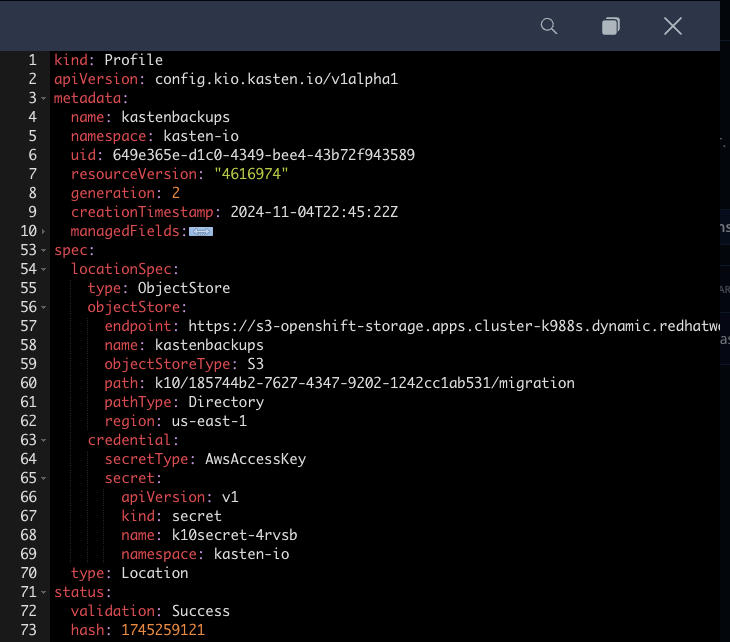The height and width of the screenshot is (642, 730).
Task: Click the endpoint URL on line 57
Action: point(454,326)
